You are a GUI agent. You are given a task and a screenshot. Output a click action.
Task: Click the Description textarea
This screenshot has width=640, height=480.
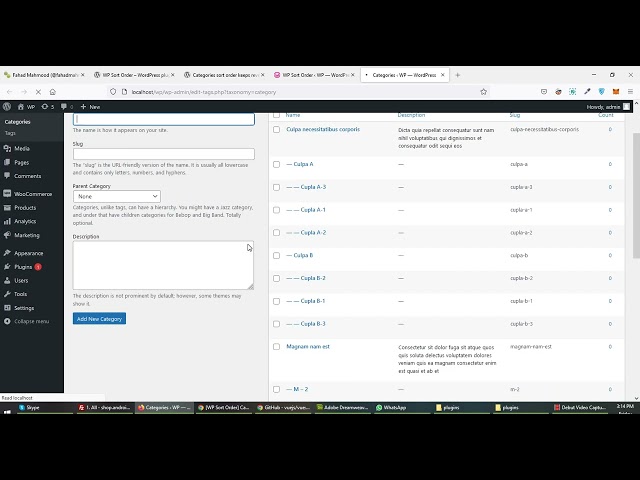click(163, 265)
